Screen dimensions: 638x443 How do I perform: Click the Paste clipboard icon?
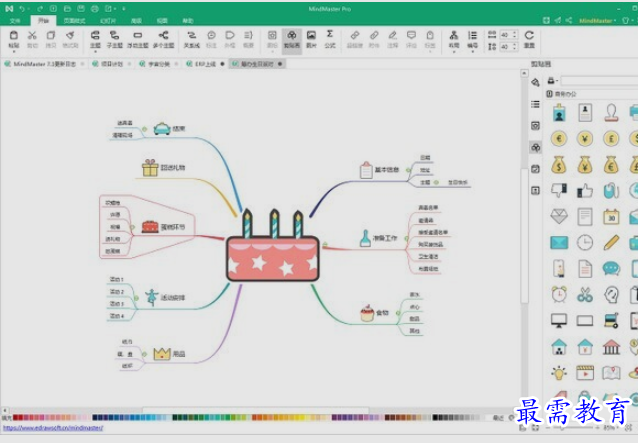click(14, 36)
